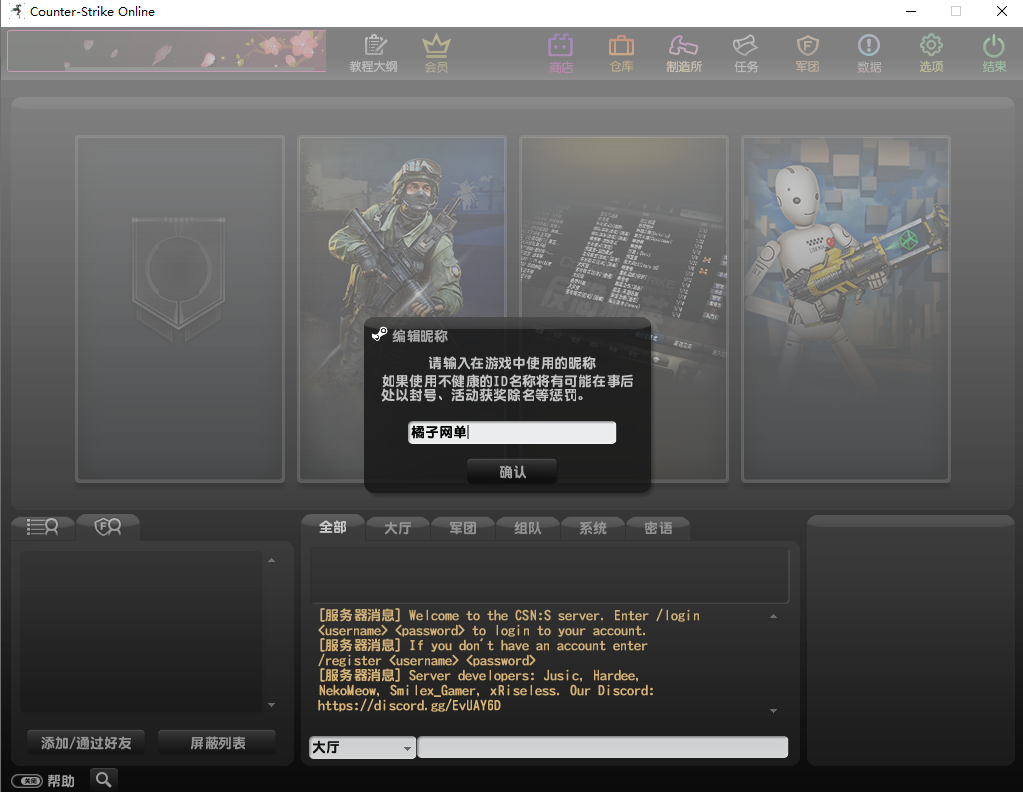
Task: Select the 系统 chat tab
Action: tap(593, 528)
